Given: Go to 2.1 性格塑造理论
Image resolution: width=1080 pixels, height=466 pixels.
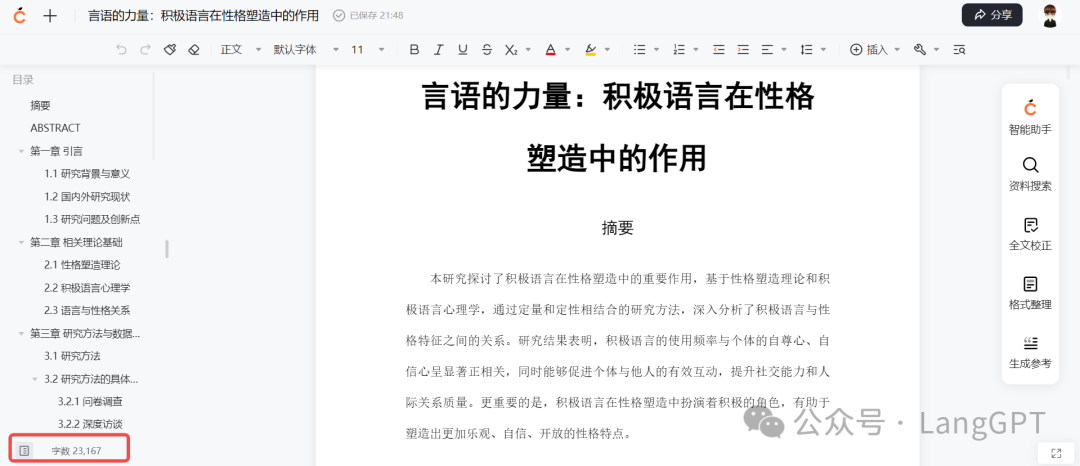Looking at the screenshot, I should (x=81, y=265).
